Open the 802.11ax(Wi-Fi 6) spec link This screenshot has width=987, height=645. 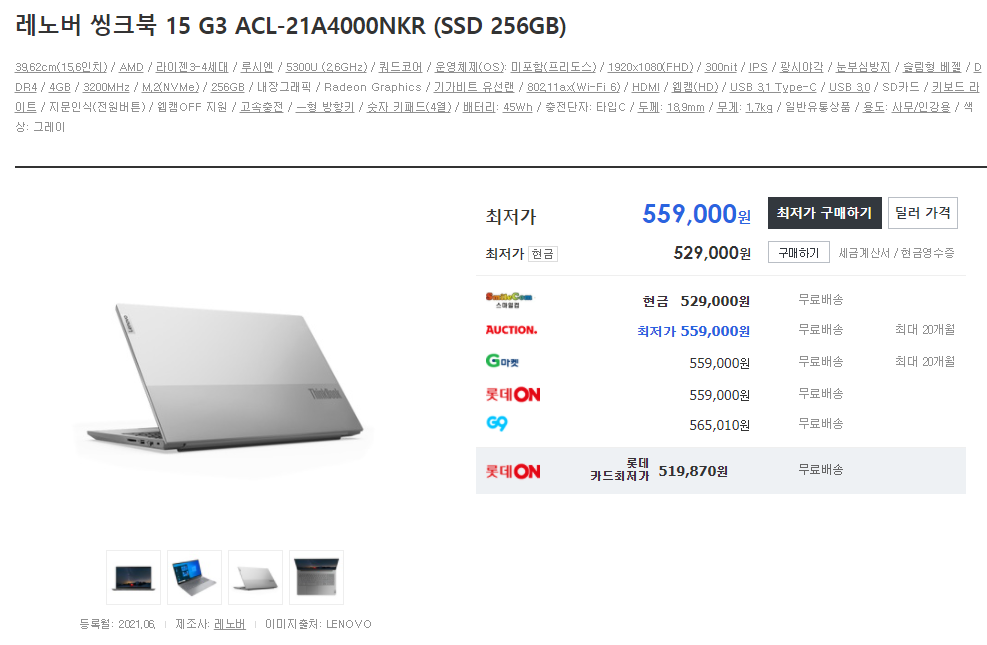coord(573,87)
